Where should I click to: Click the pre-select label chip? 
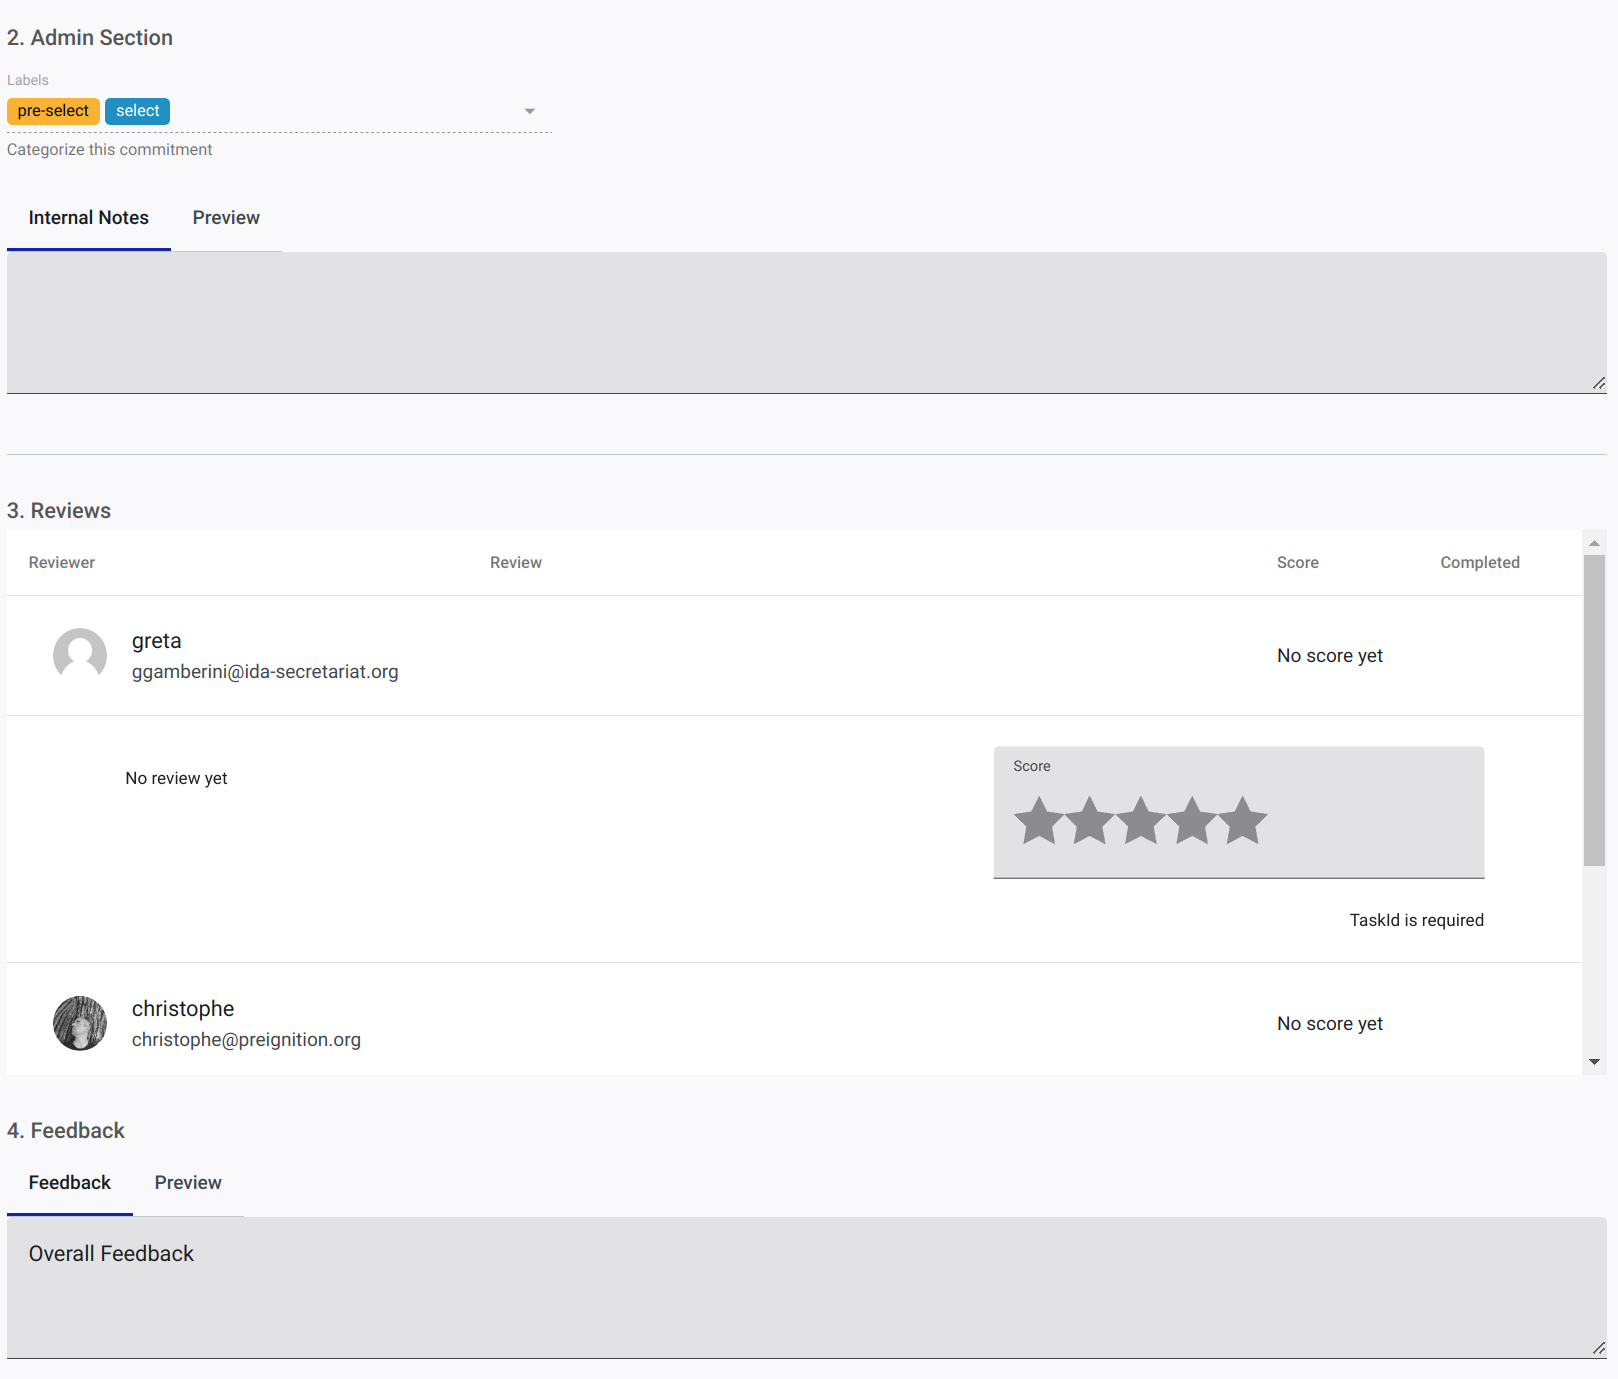pyautogui.click(x=53, y=111)
